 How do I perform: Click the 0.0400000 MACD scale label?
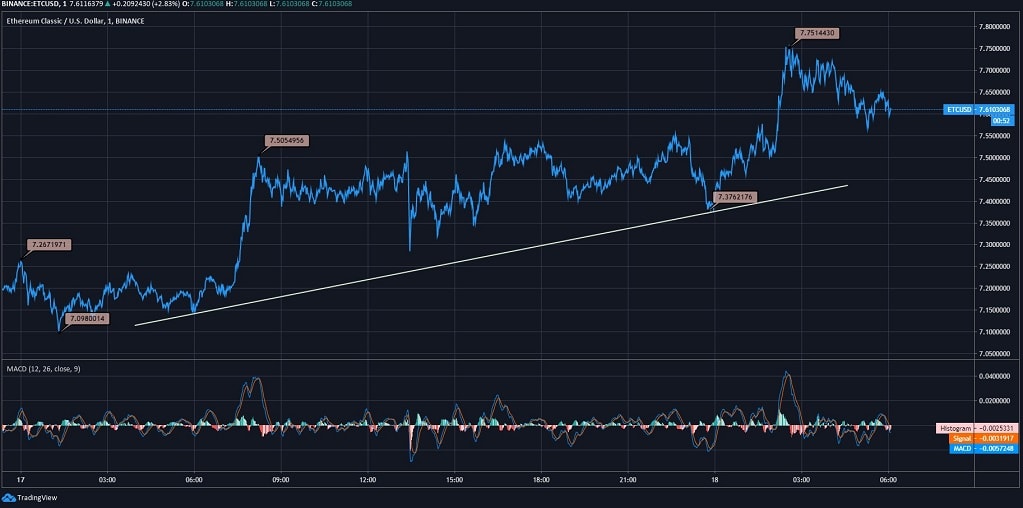point(995,376)
